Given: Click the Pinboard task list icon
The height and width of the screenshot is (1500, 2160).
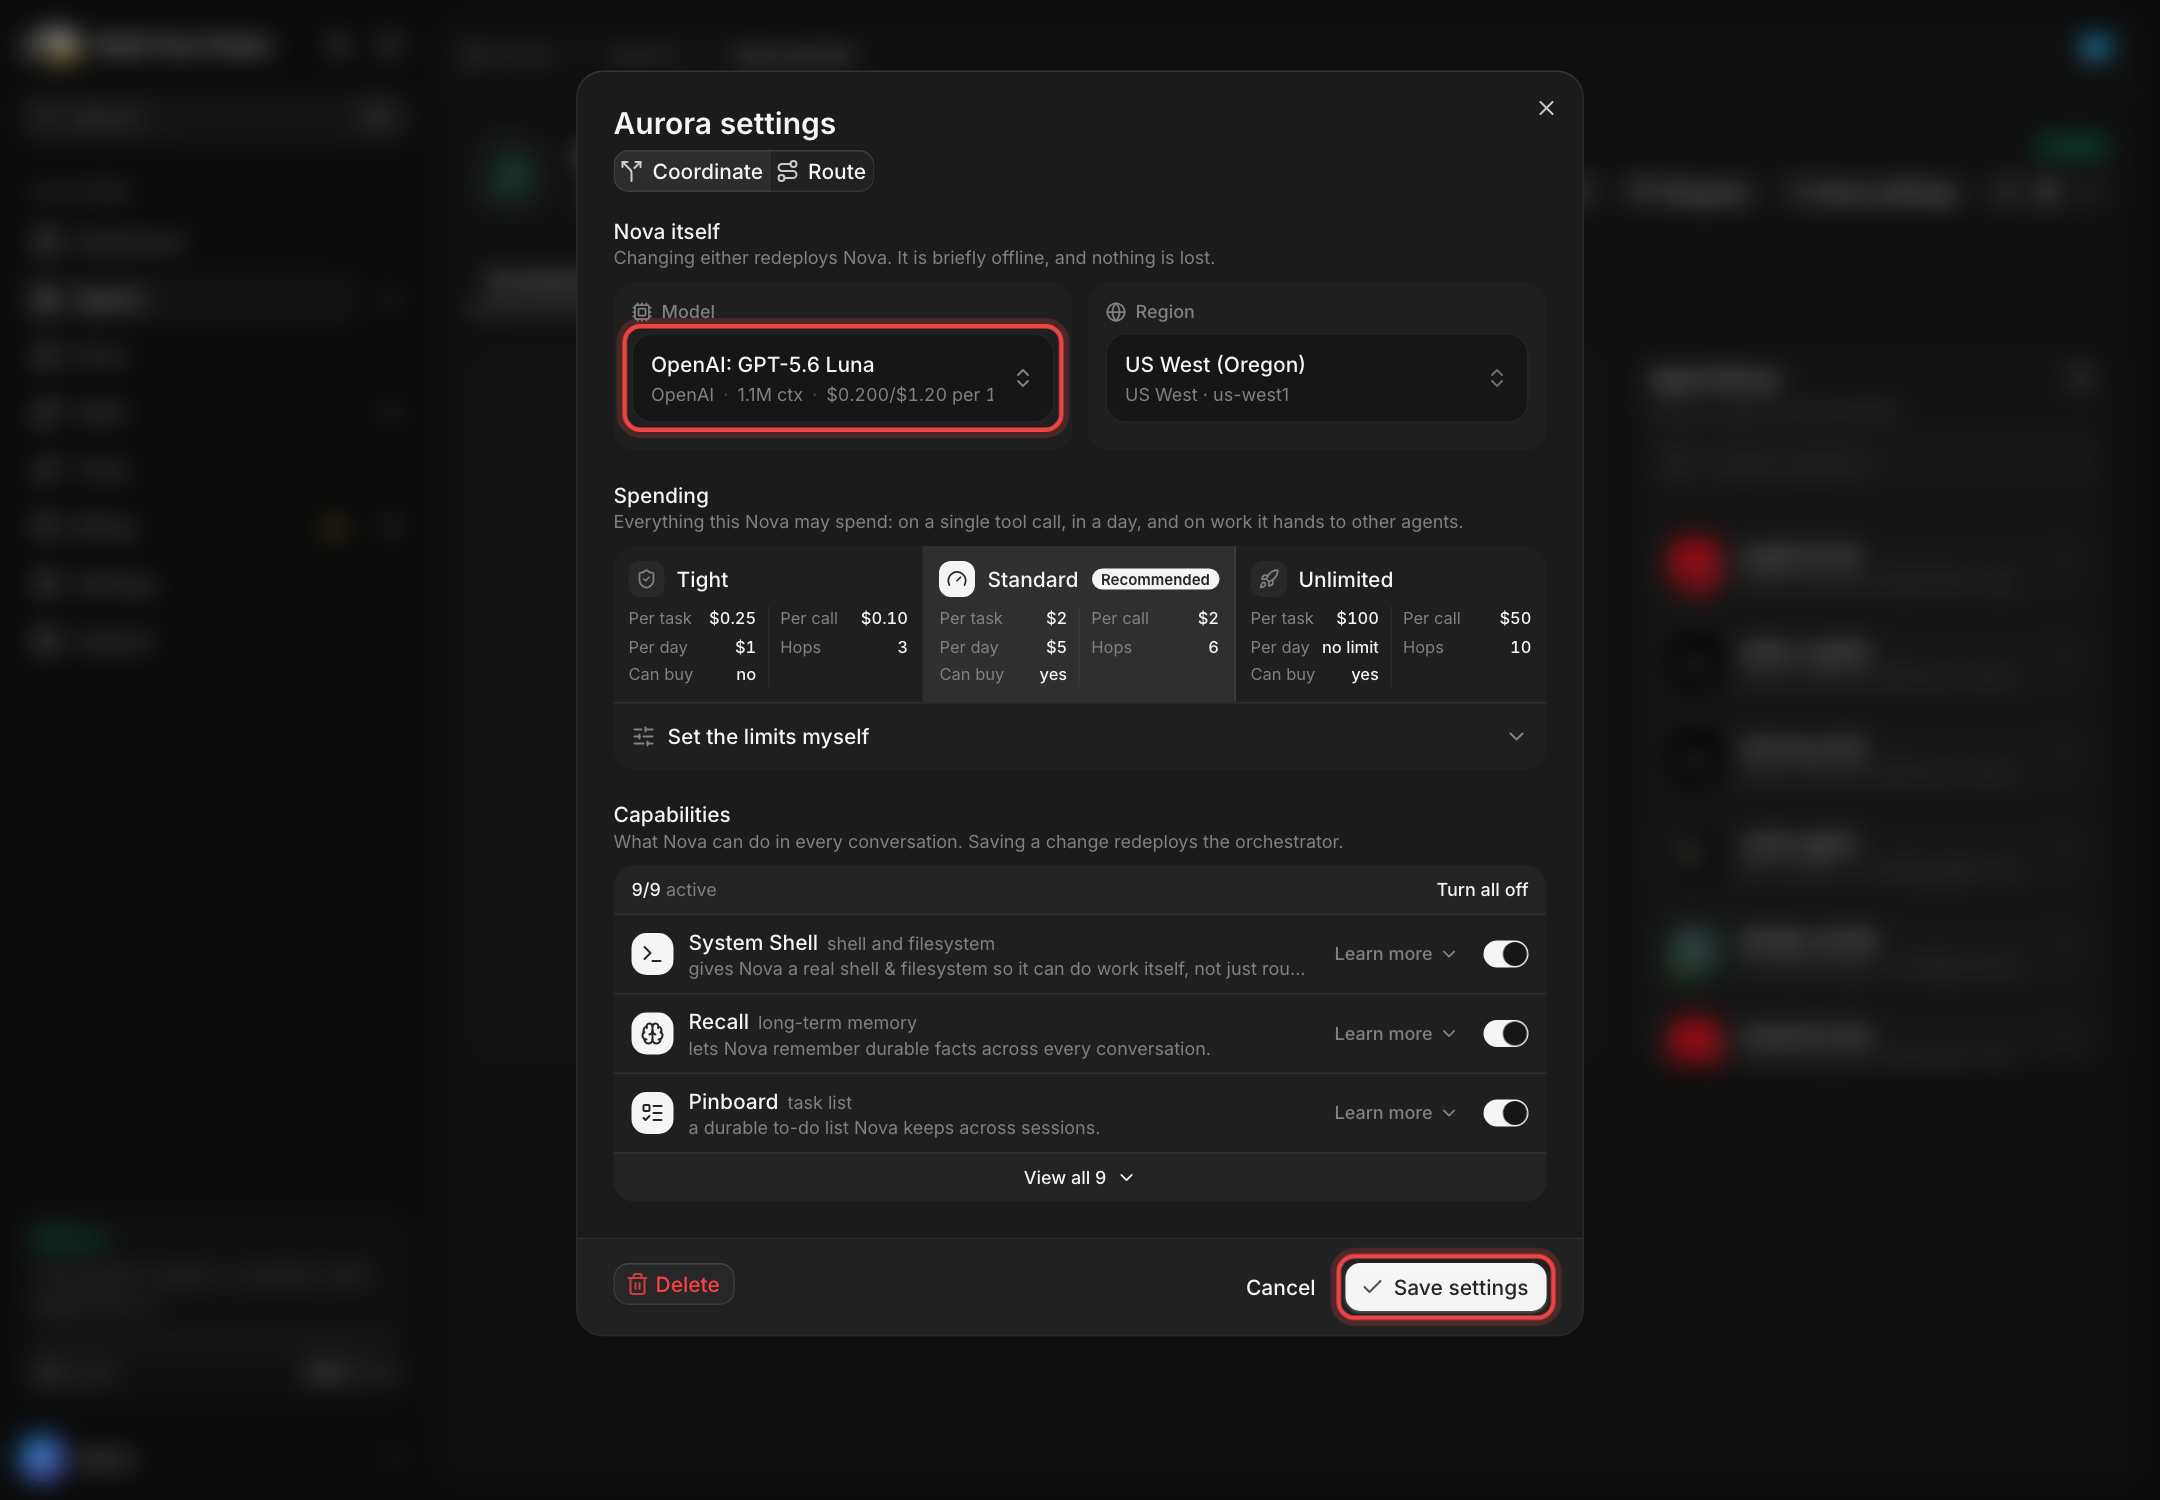Looking at the screenshot, I should click(652, 1113).
